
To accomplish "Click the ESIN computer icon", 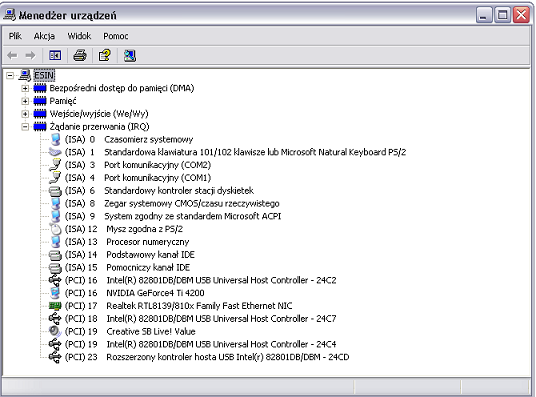I will [25, 75].
